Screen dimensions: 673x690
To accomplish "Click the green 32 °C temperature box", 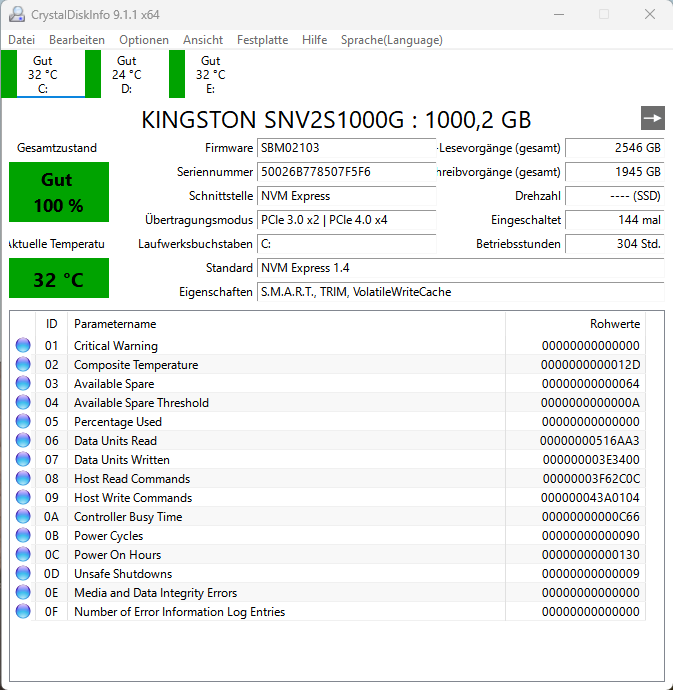I will tap(59, 278).
